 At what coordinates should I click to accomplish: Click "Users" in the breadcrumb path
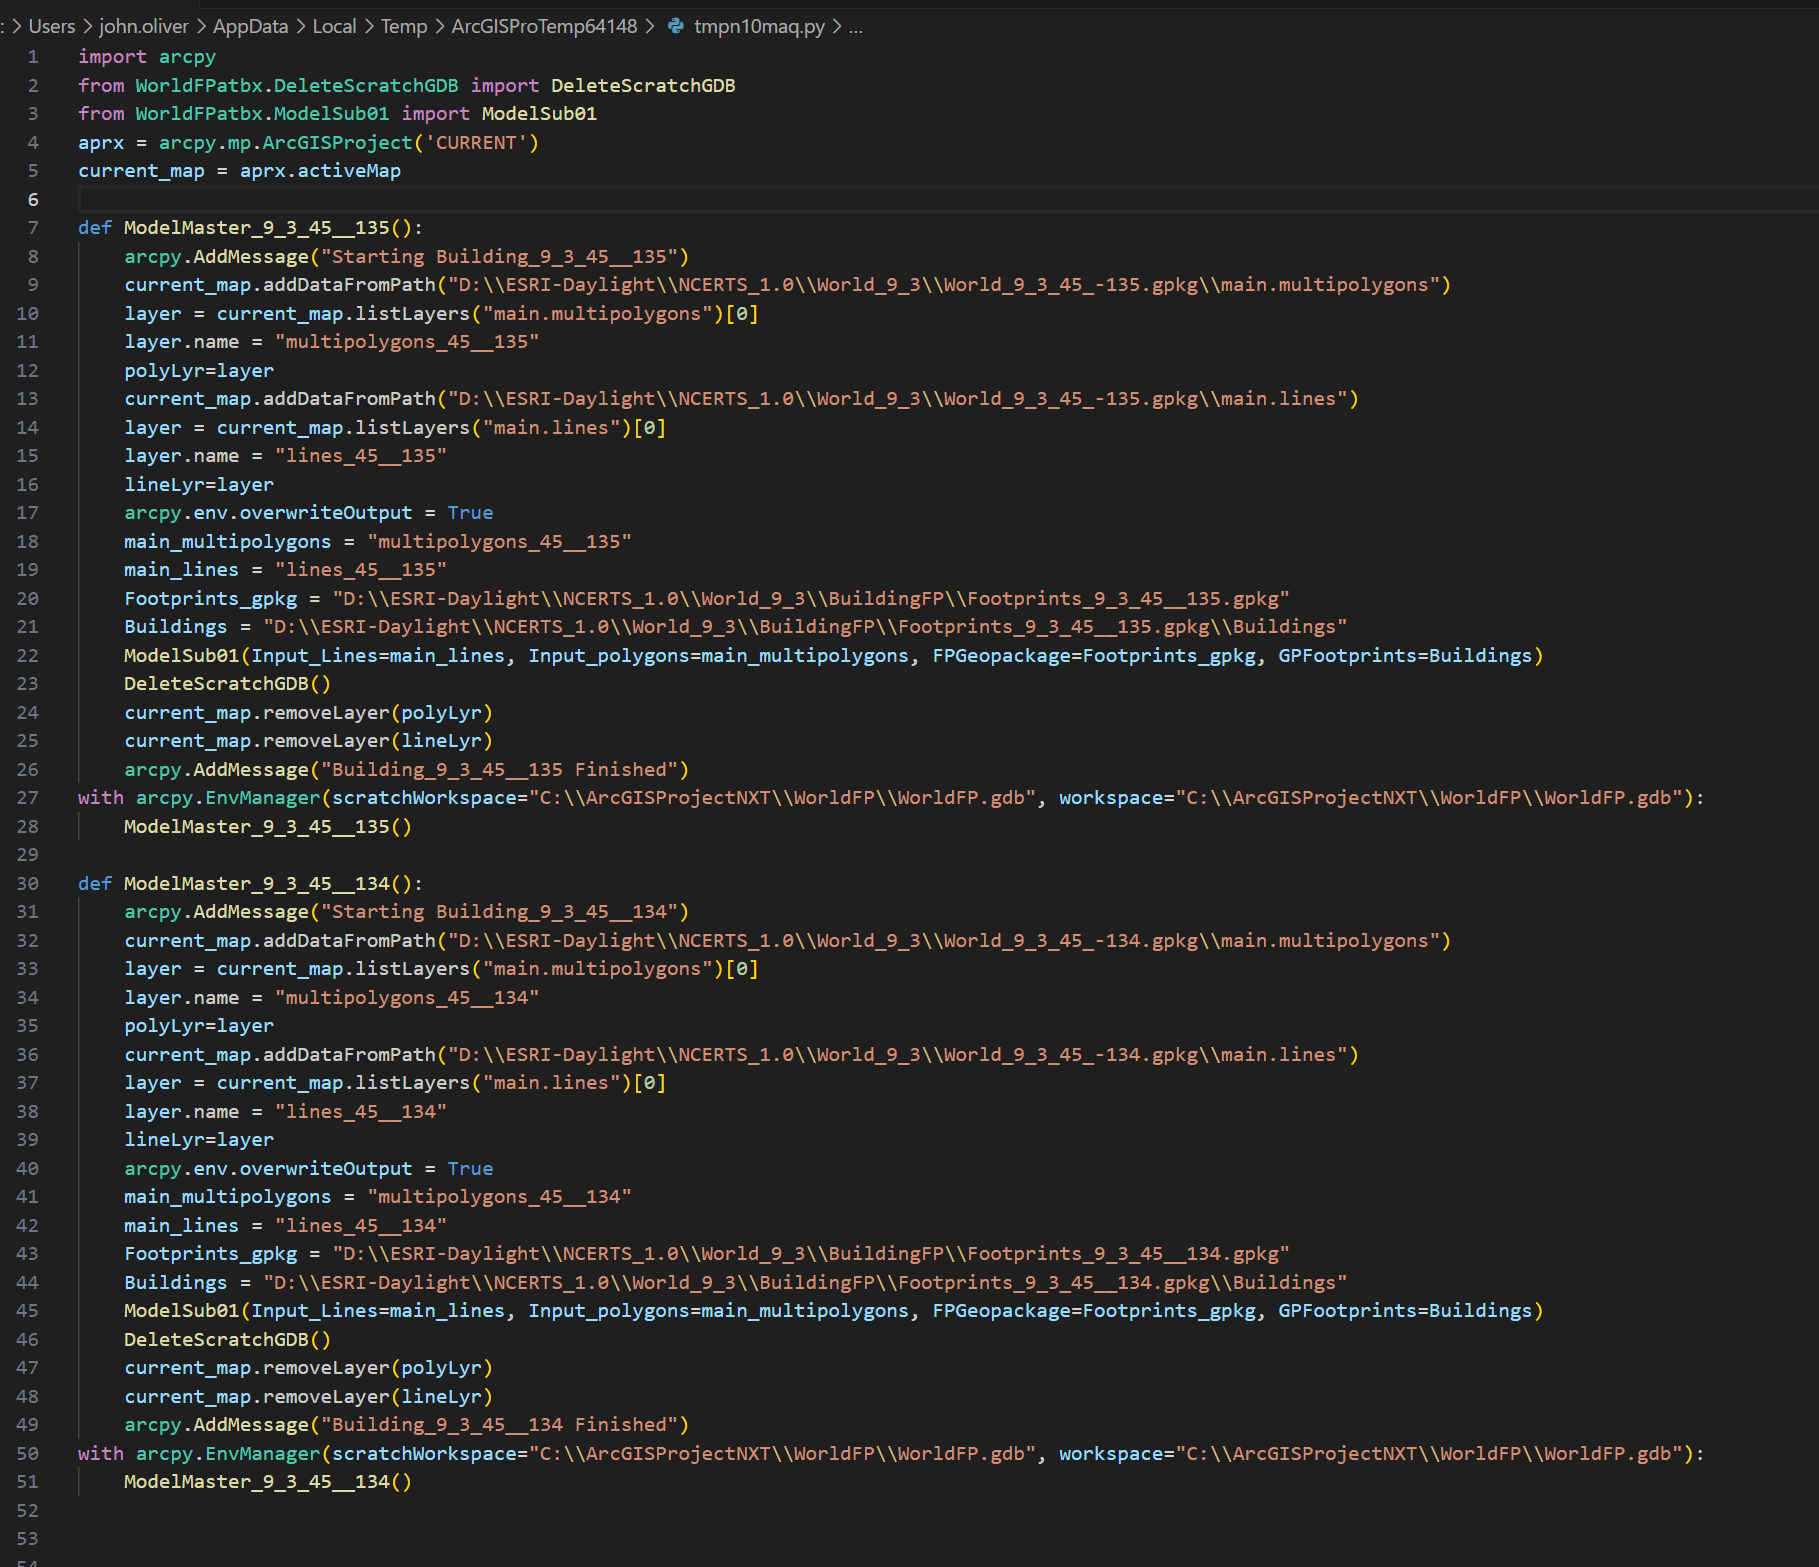[52, 27]
